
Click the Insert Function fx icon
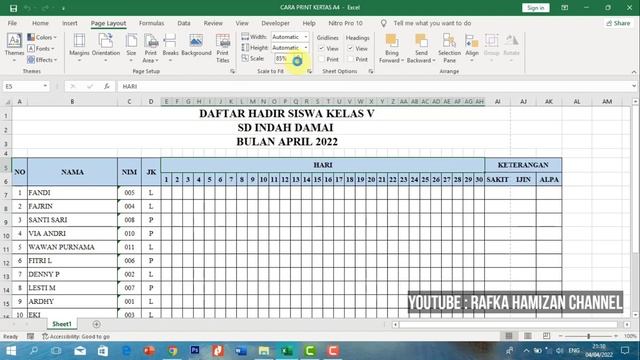click(107, 86)
